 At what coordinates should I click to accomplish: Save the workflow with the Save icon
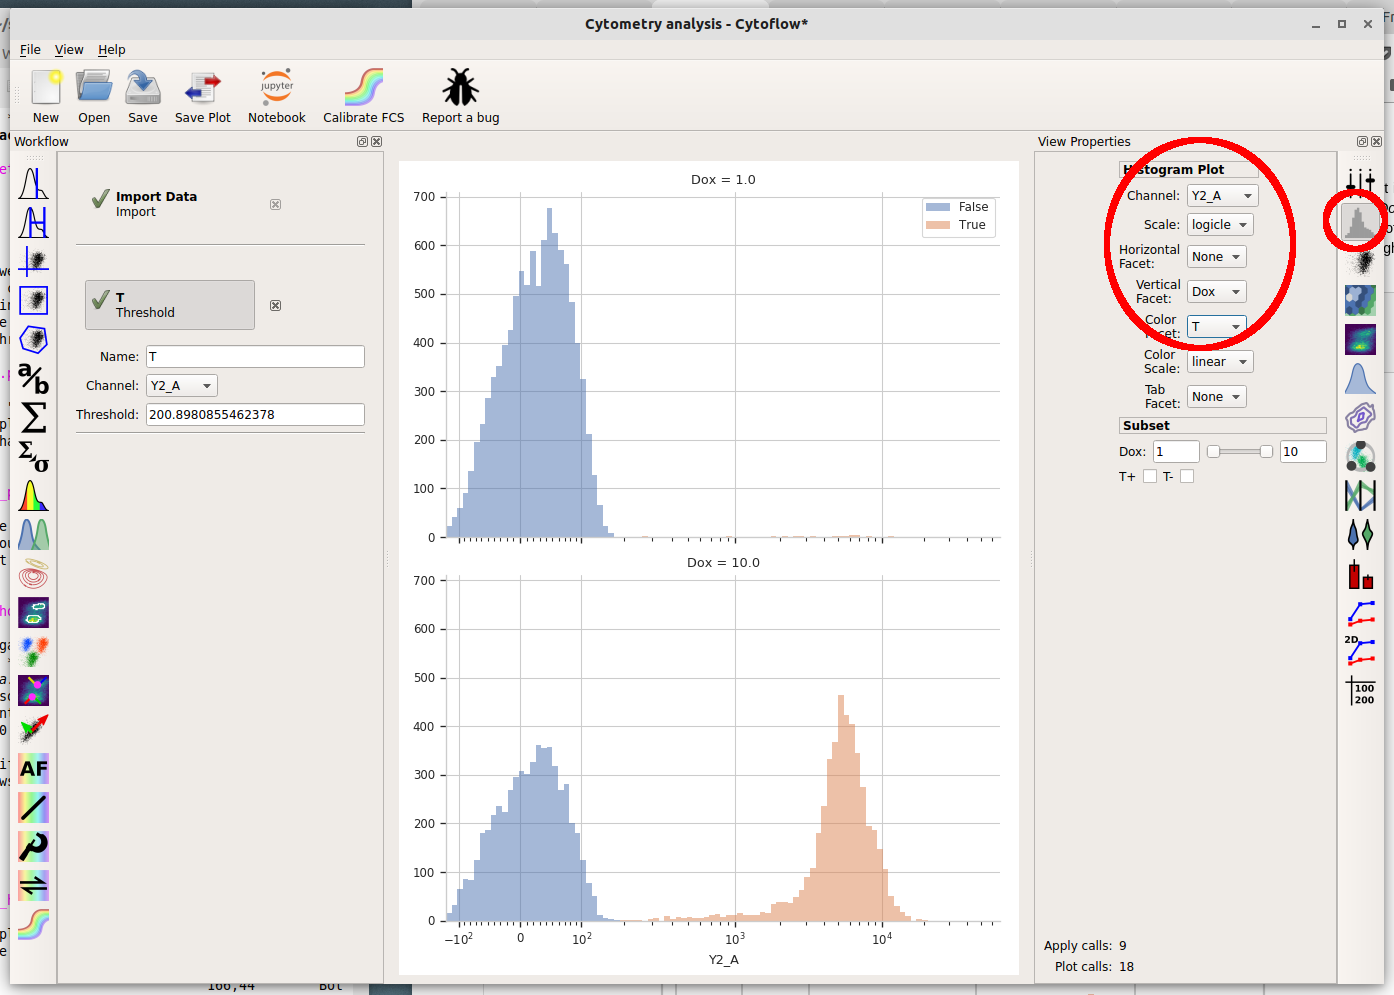pos(143,88)
